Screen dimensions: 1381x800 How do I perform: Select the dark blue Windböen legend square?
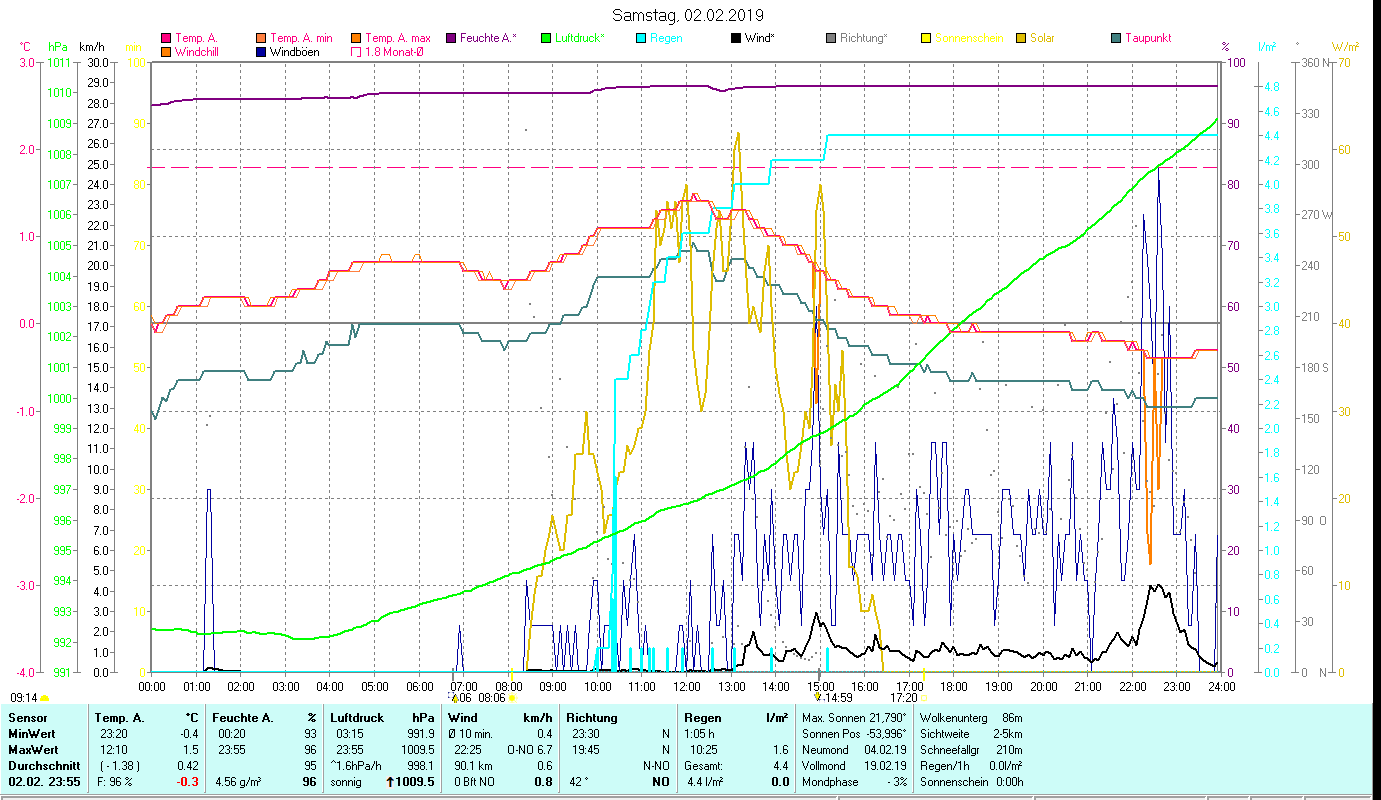pyautogui.click(x=261, y=52)
